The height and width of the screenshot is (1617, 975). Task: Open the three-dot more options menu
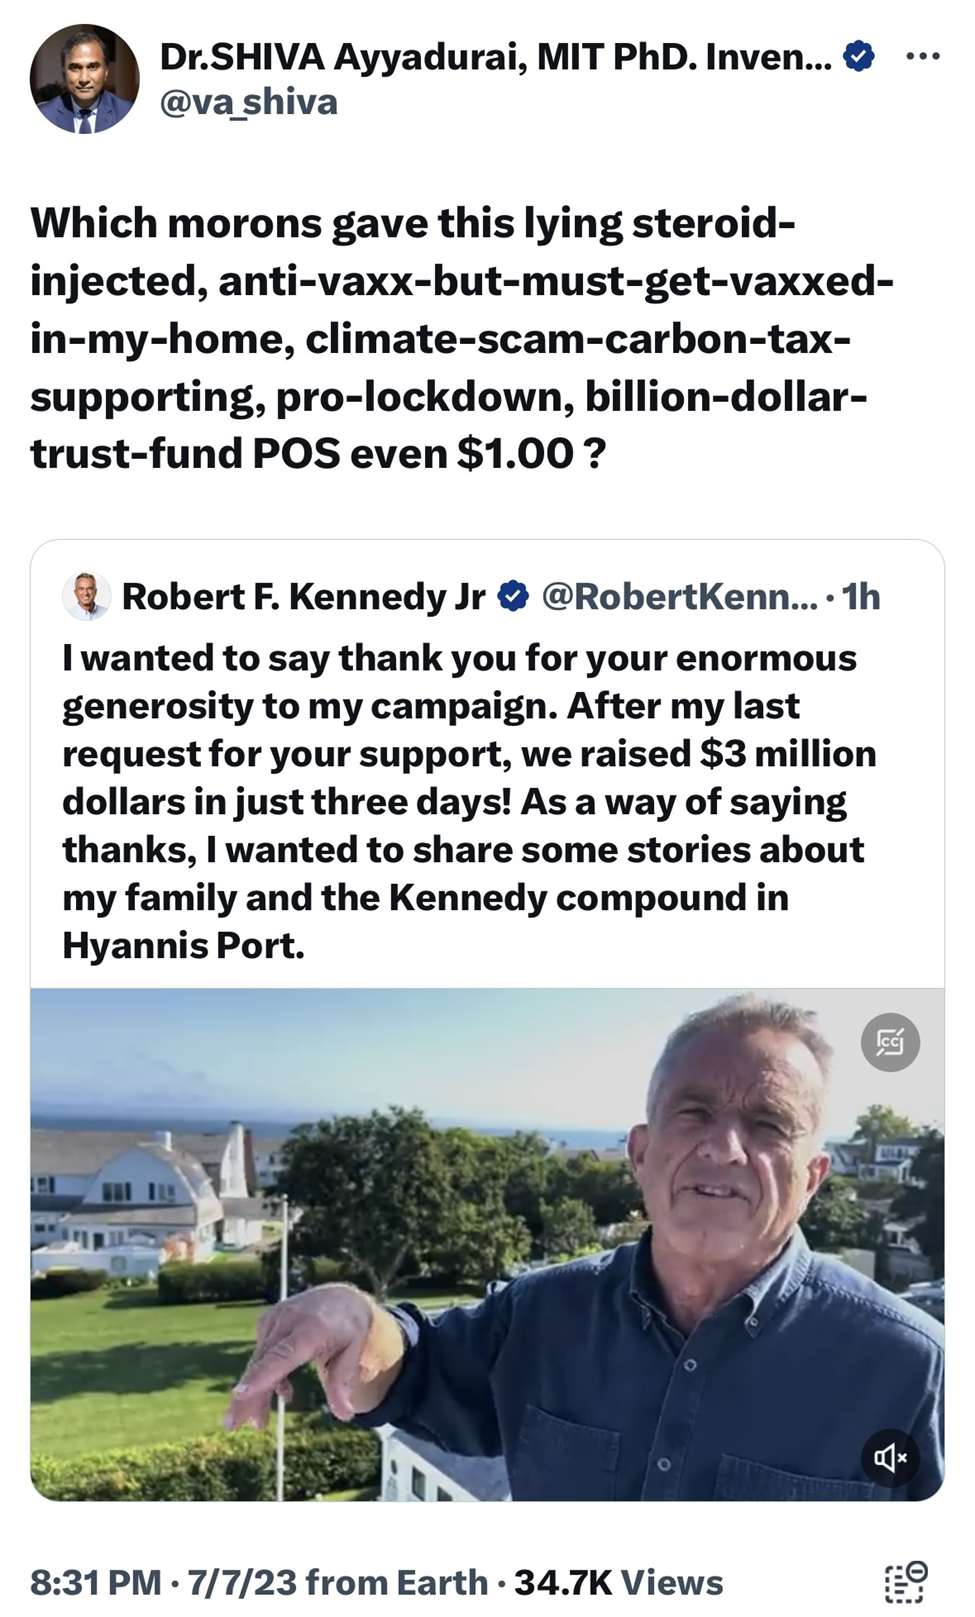coord(922,57)
